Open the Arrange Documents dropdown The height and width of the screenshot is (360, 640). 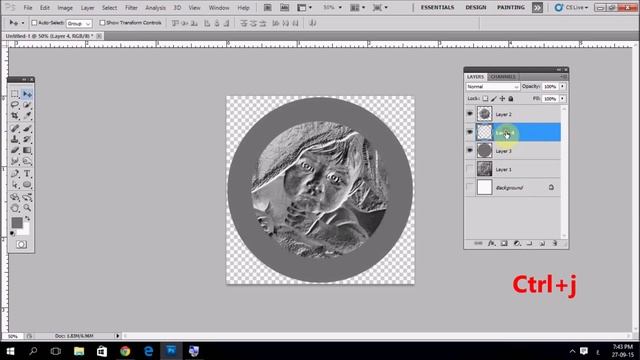point(358,7)
